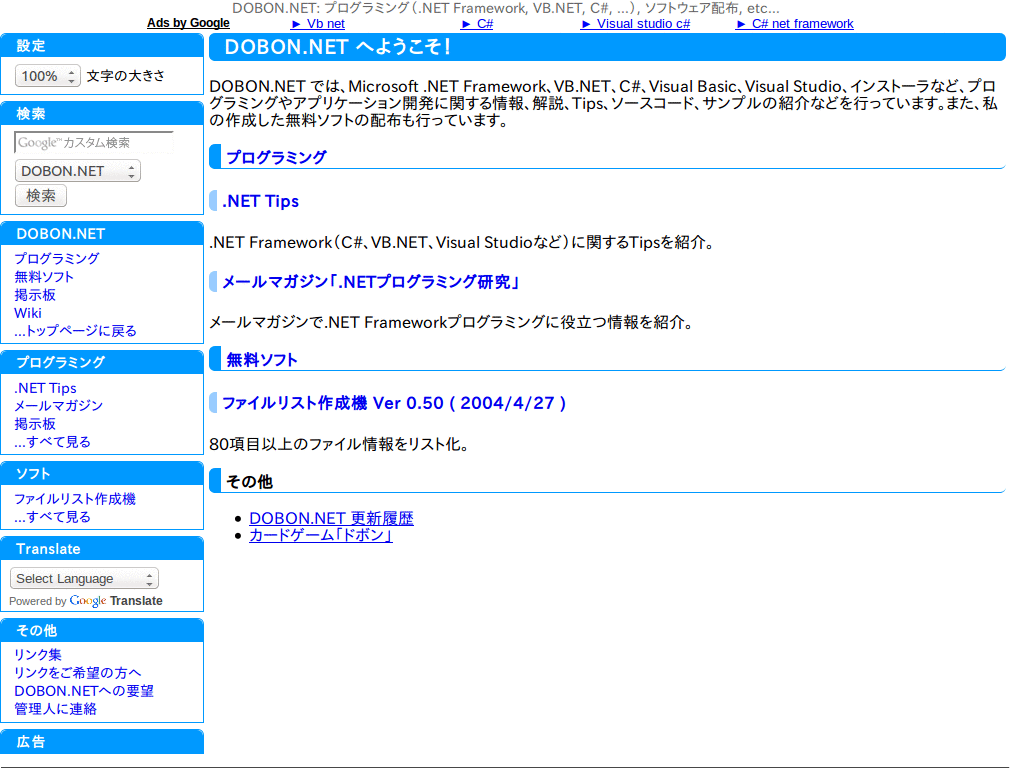
Task: Open the .NET Tips heading link
Action: click(x=261, y=201)
